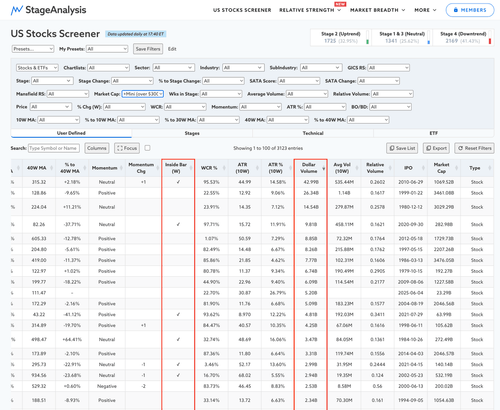Click the Relative Volume column header
This screenshot has width=500, height=410.
coord(375,168)
